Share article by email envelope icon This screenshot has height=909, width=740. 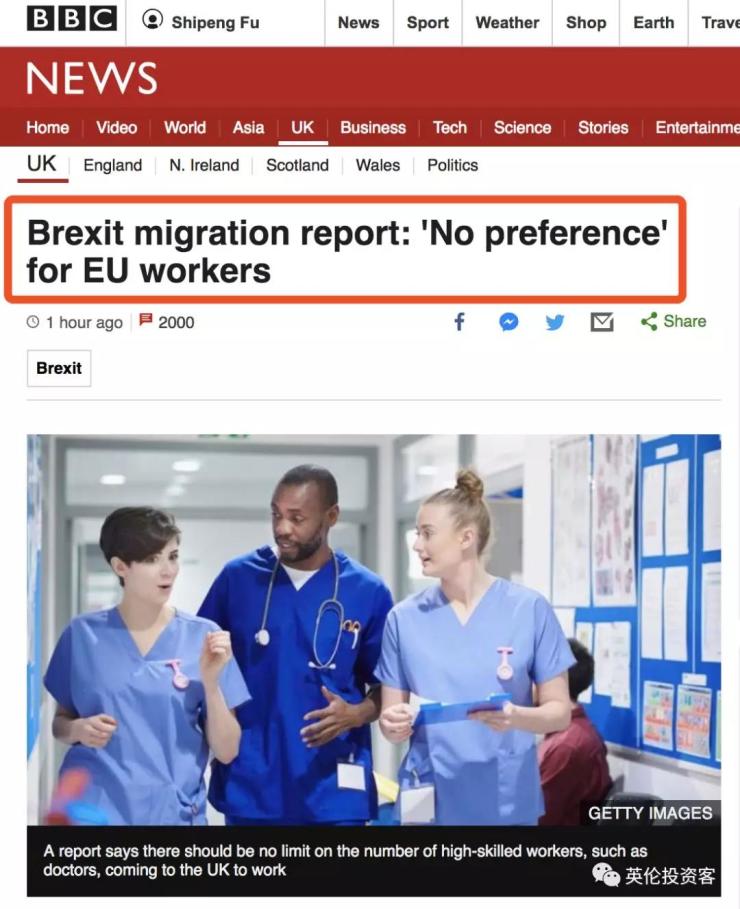[602, 322]
